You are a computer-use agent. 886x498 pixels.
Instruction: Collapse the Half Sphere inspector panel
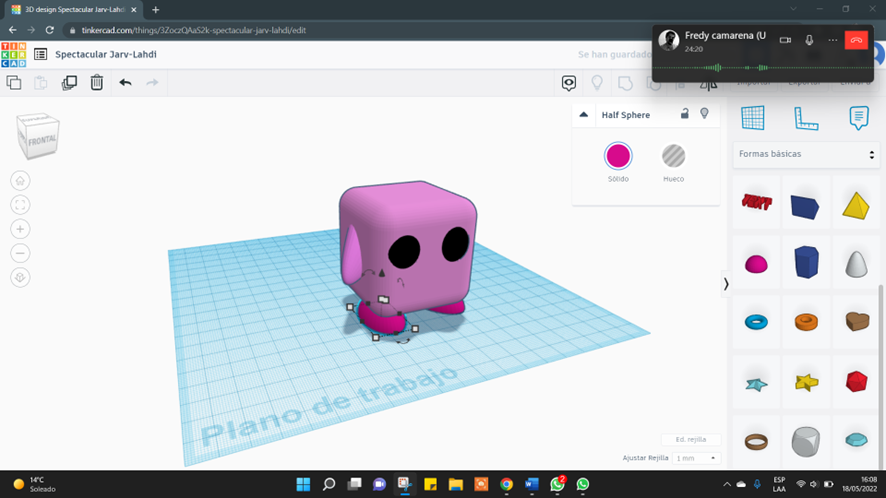pos(584,115)
